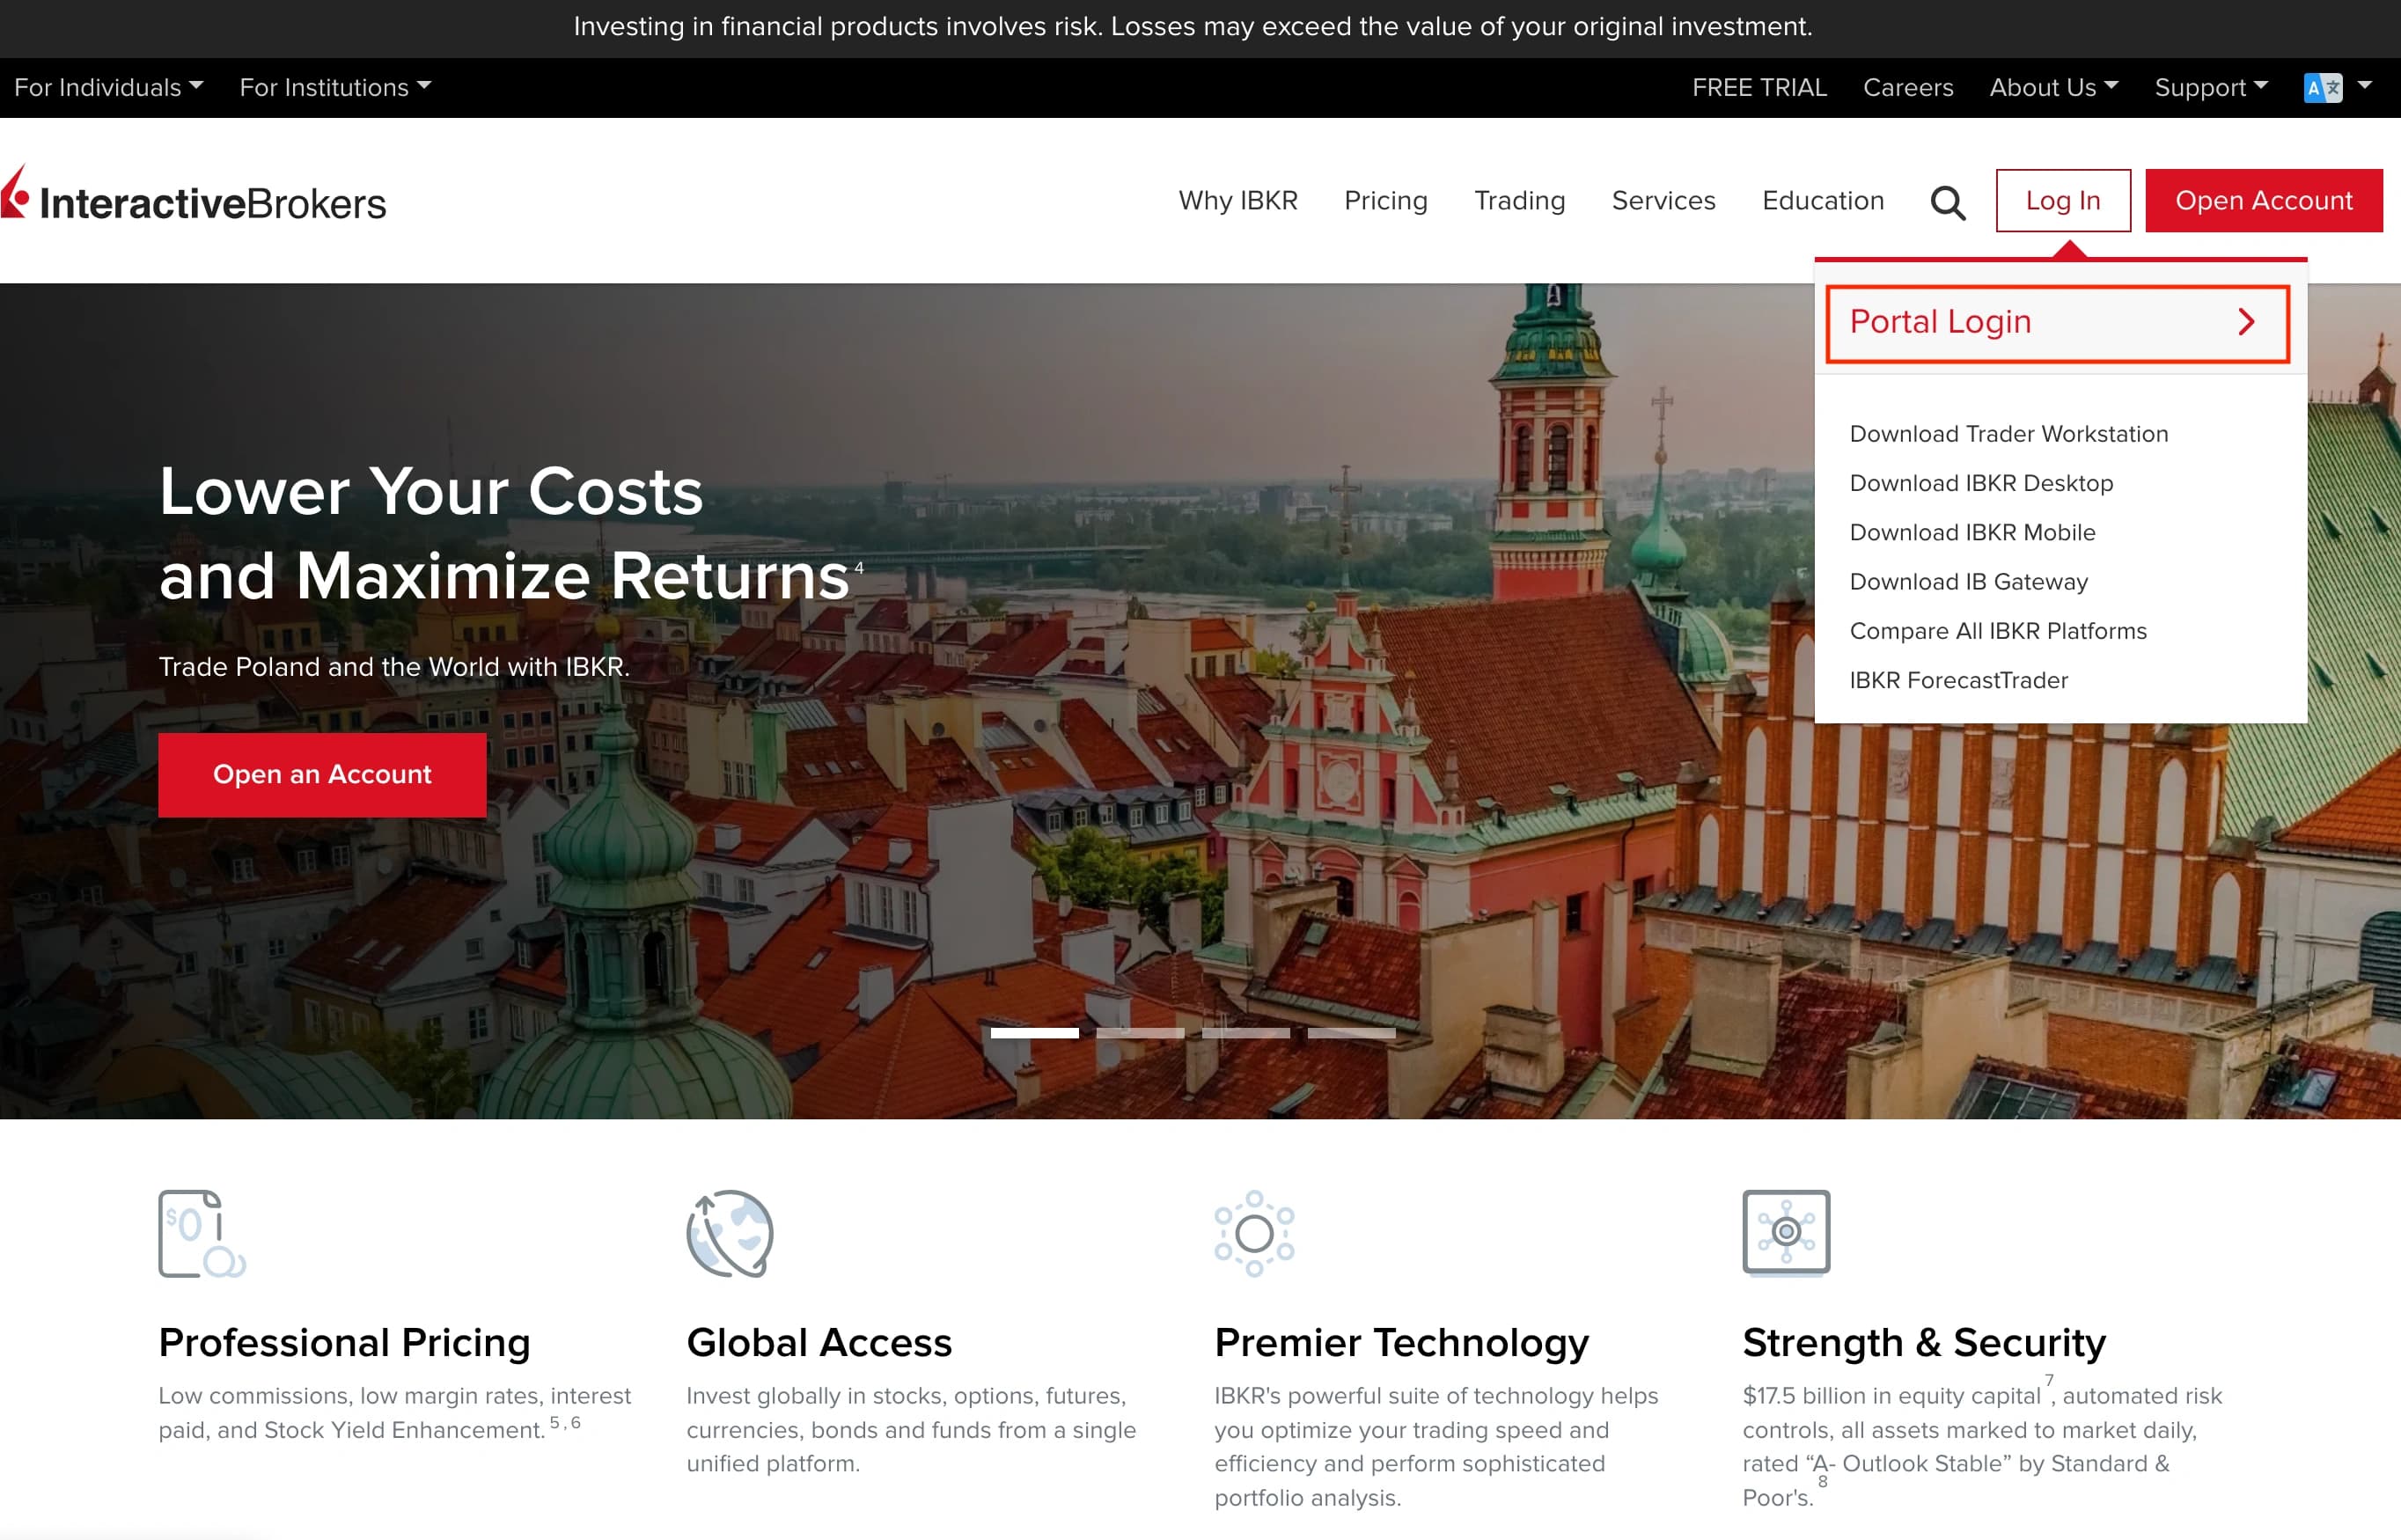Click the Portal Login chevron arrow
The height and width of the screenshot is (1540, 2401).
tap(2246, 322)
